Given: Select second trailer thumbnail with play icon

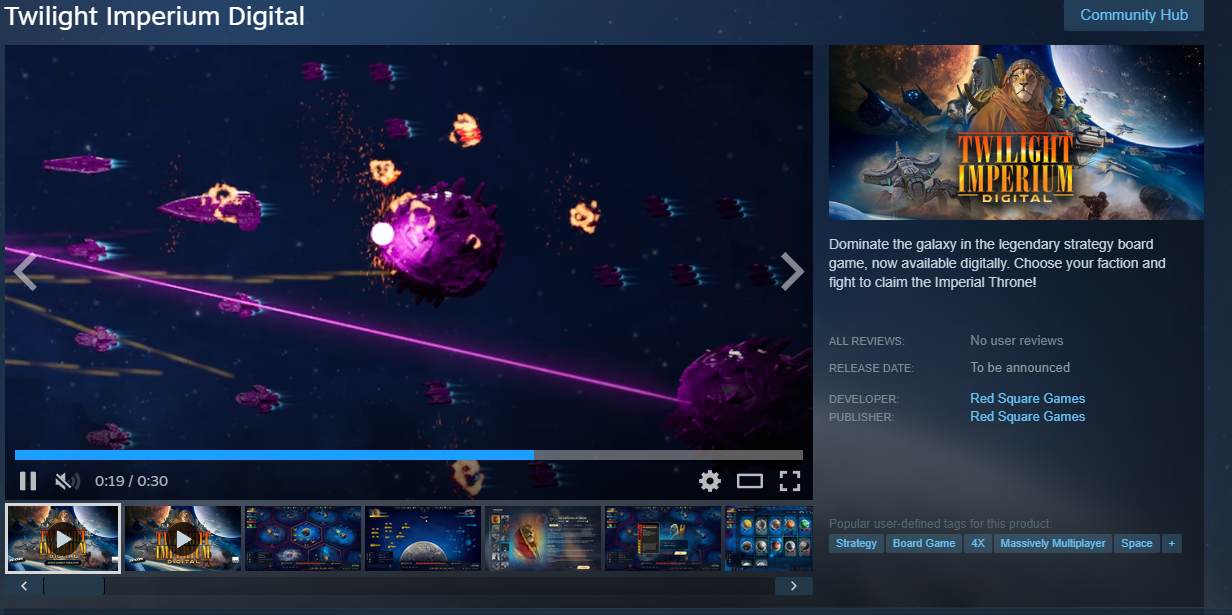Looking at the screenshot, I should coord(183,538).
